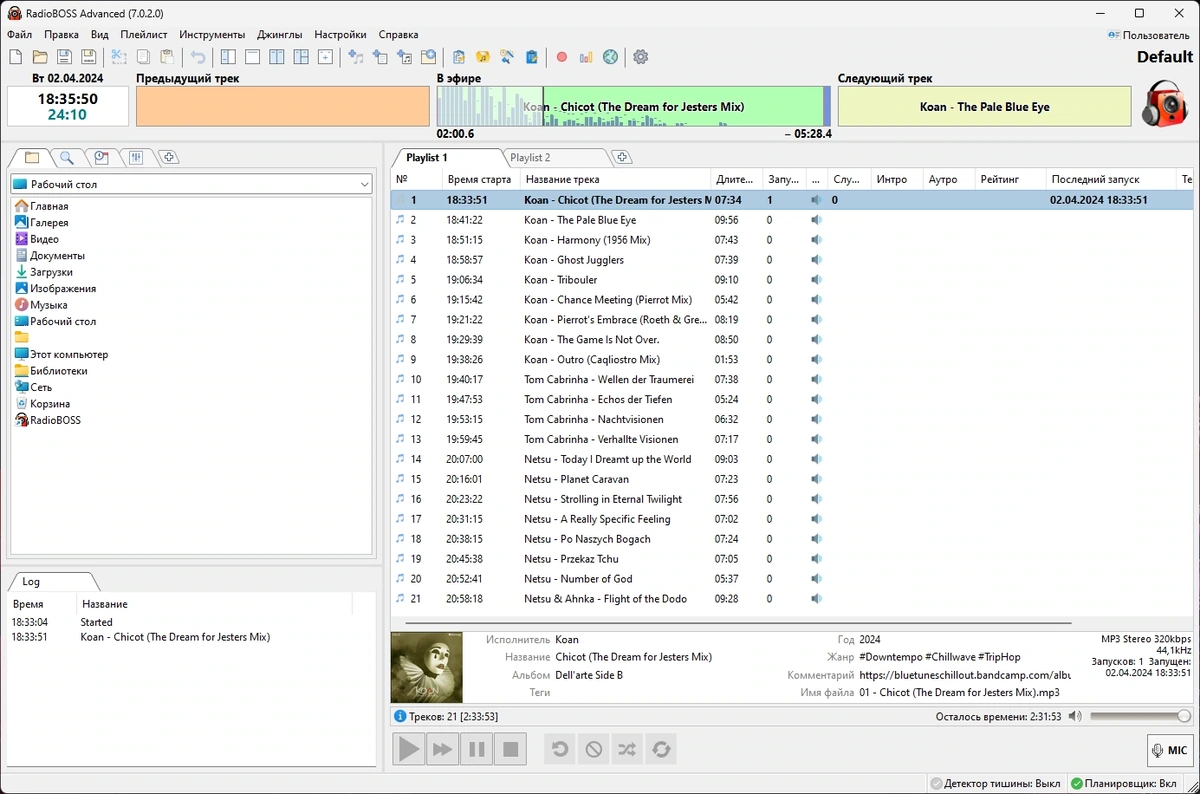This screenshot has height=794, width=1200.
Task: Switch to the search tab with the magnifier icon
Action: 67,157
